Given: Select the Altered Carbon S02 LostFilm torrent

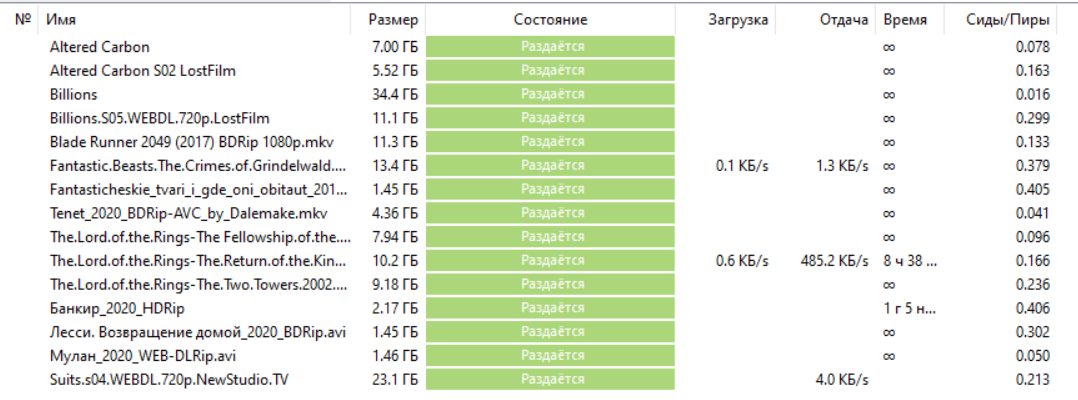Looking at the screenshot, I should [143, 71].
